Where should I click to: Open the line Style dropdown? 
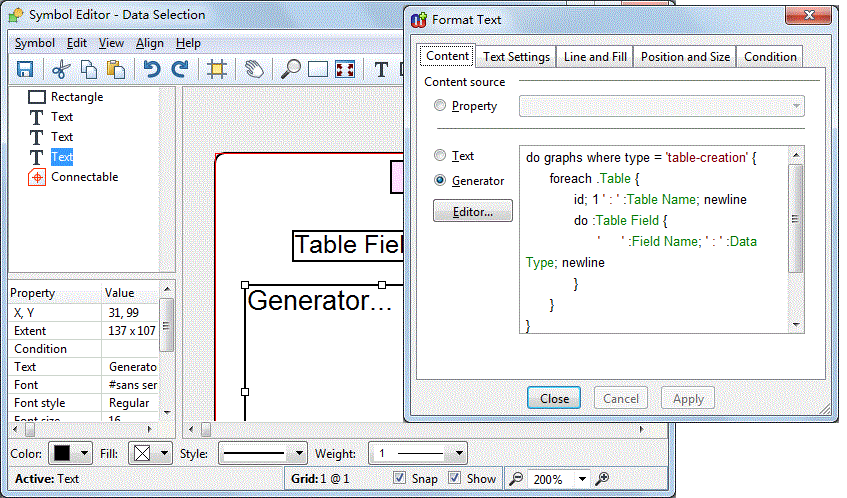tap(260, 453)
